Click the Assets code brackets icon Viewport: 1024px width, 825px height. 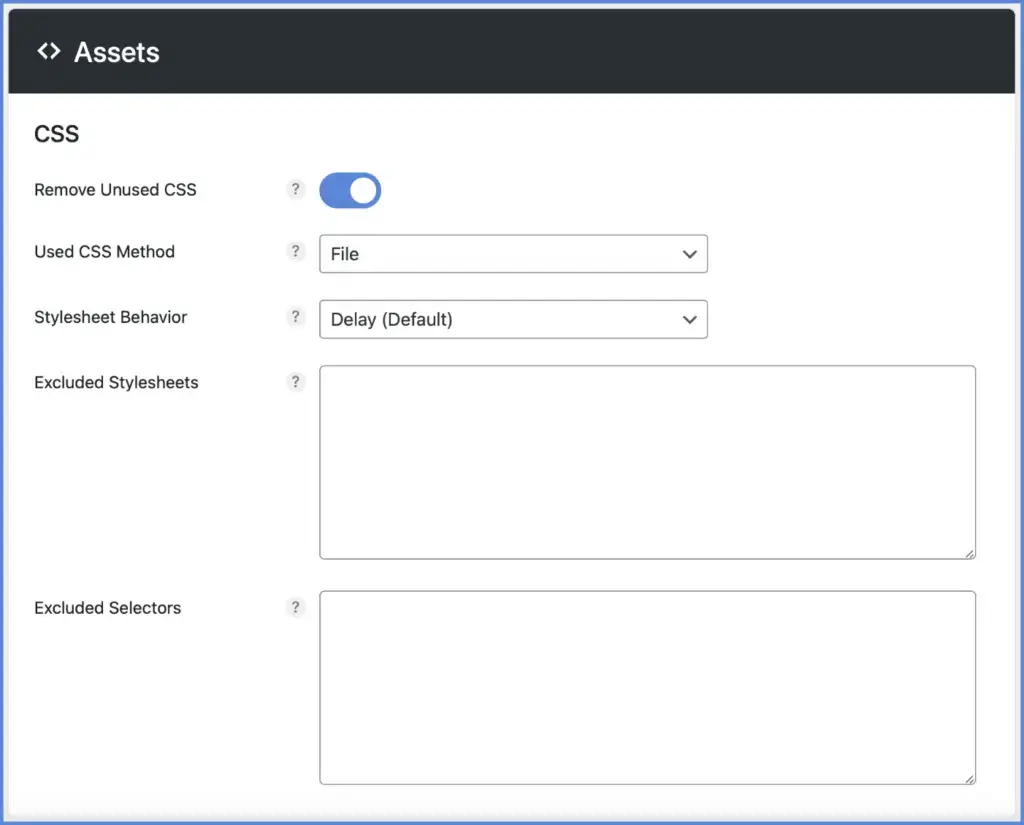(49, 51)
